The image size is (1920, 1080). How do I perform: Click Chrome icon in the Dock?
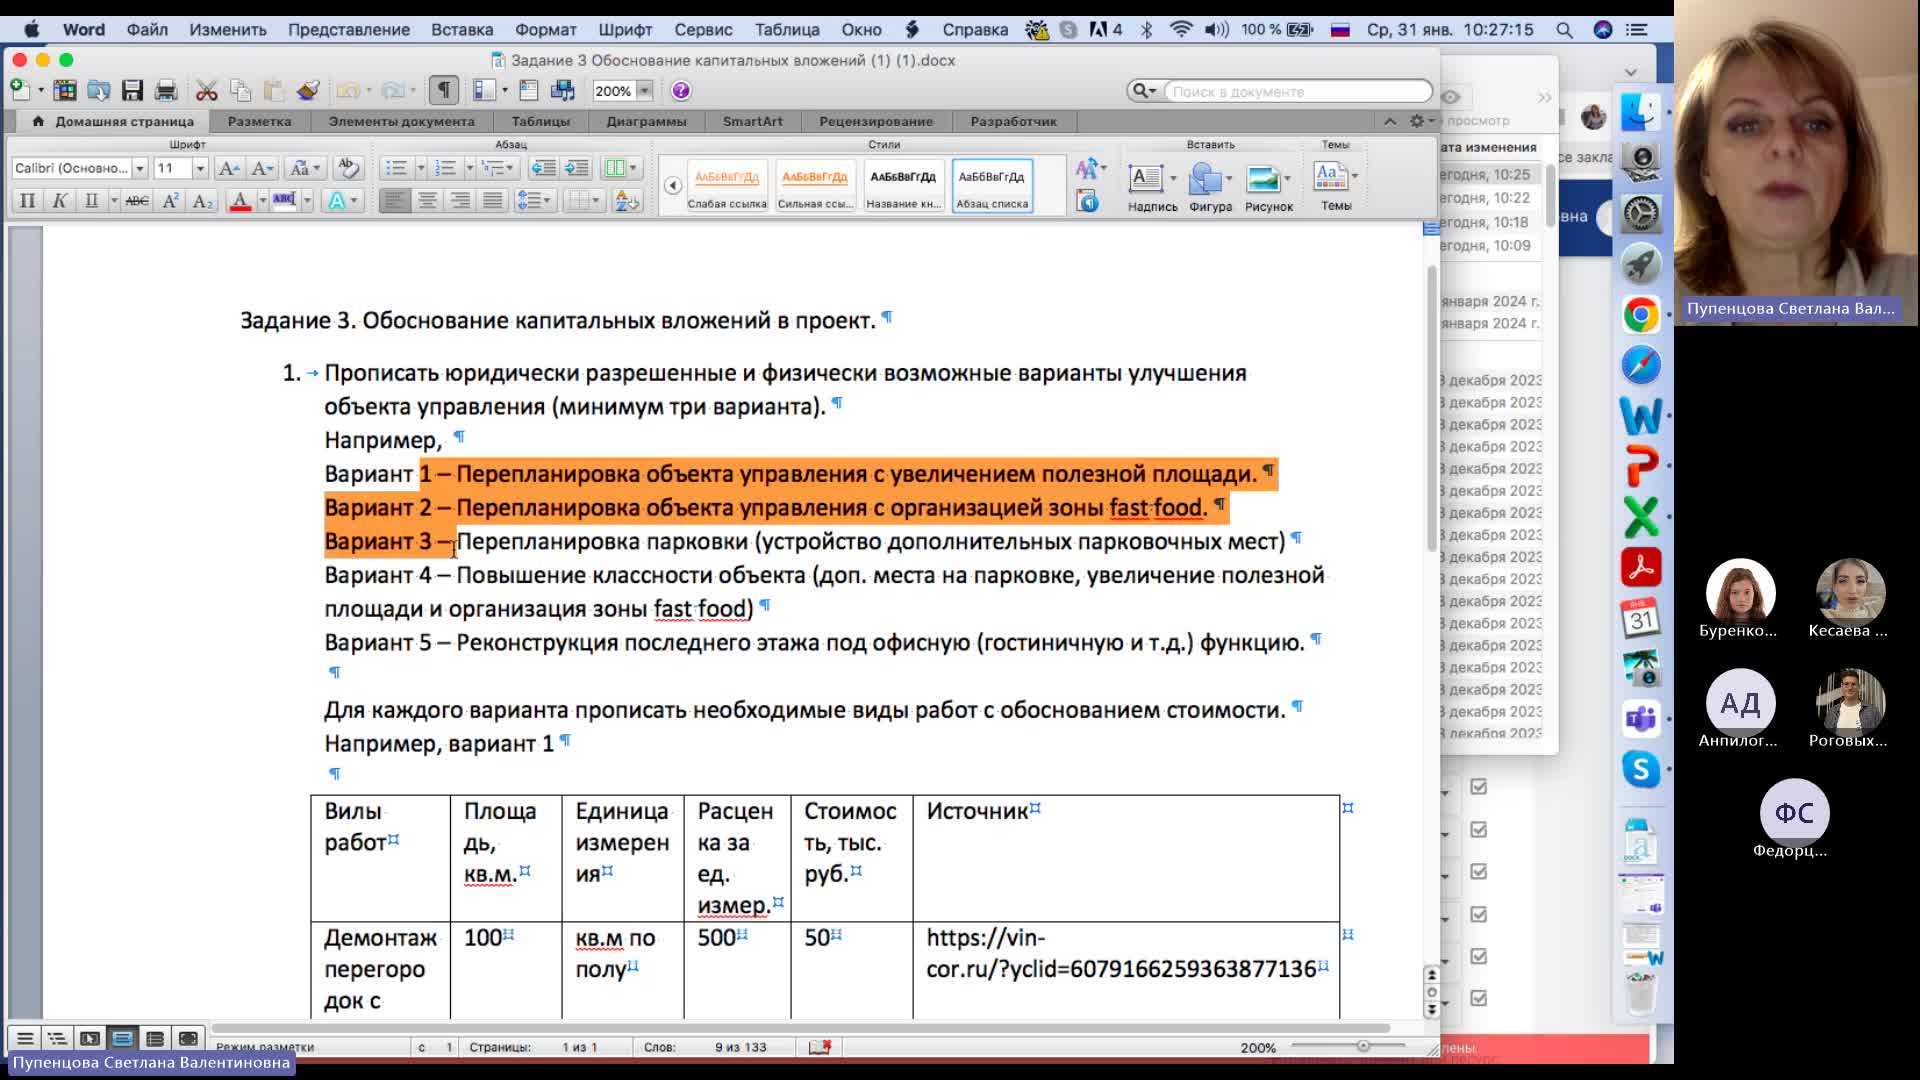1641,315
